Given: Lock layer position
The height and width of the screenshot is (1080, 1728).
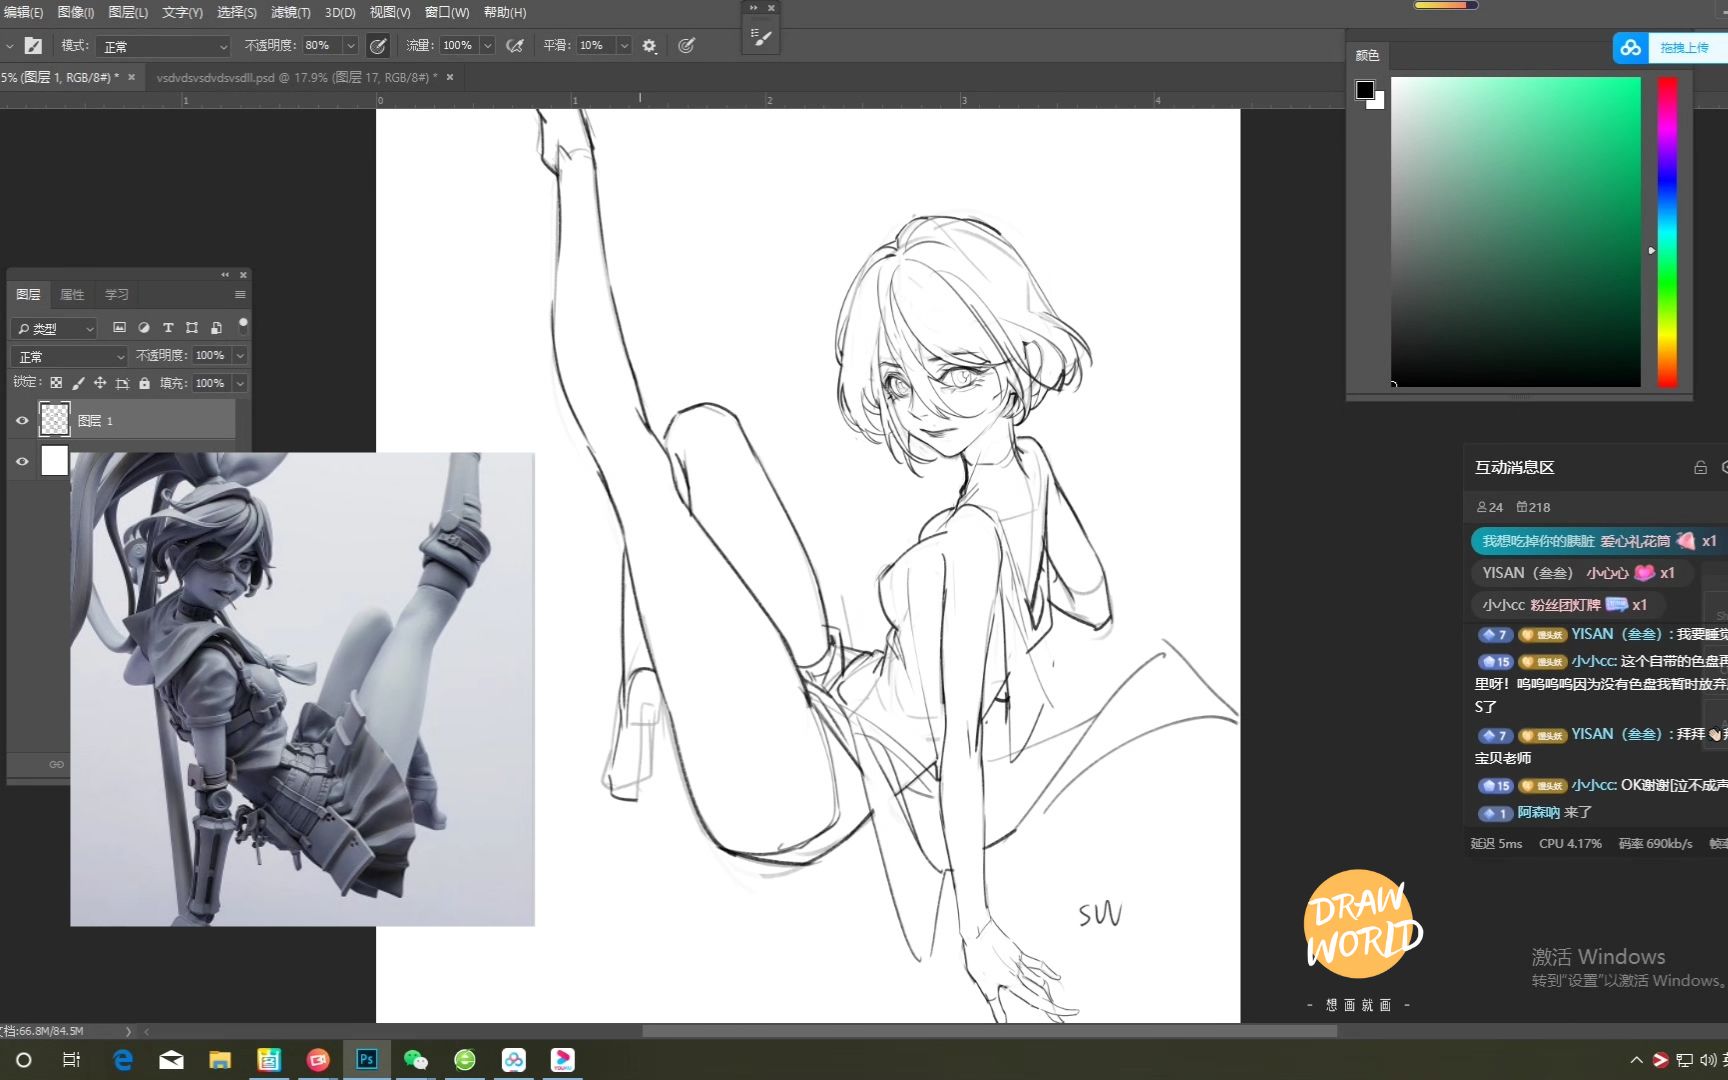Looking at the screenshot, I should tap(100, 383).
